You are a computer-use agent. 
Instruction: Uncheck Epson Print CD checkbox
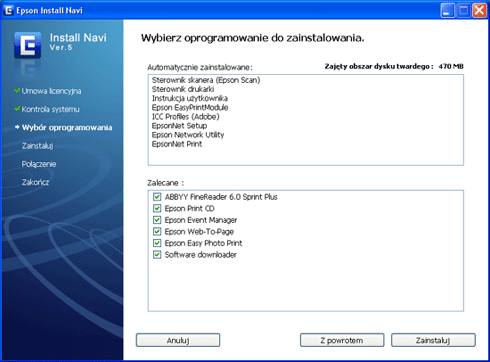tap(157, 208)
